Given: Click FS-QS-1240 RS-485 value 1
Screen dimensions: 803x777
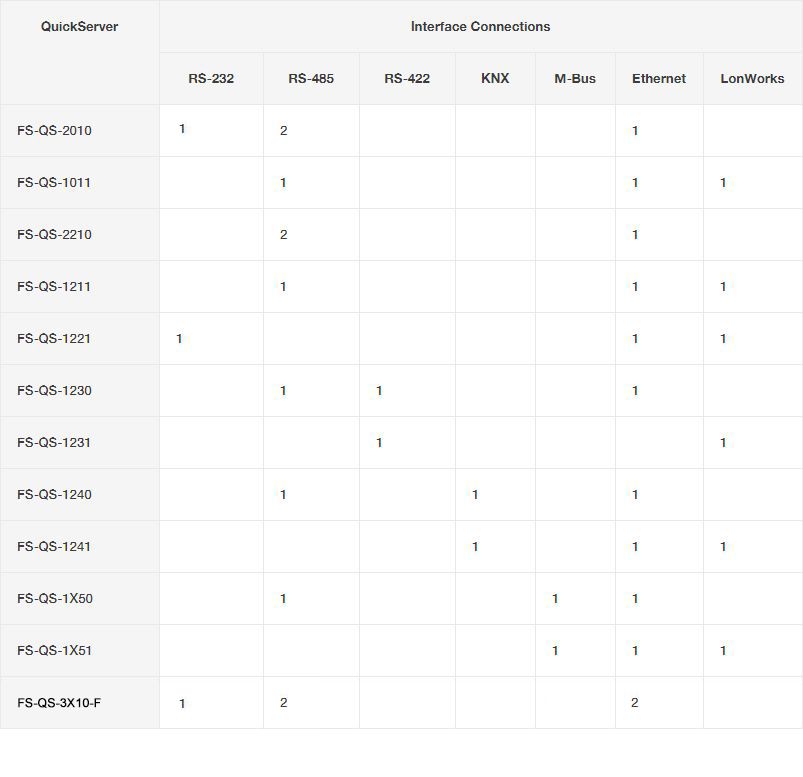Looking at the screenshot, I should coord(283,495).
